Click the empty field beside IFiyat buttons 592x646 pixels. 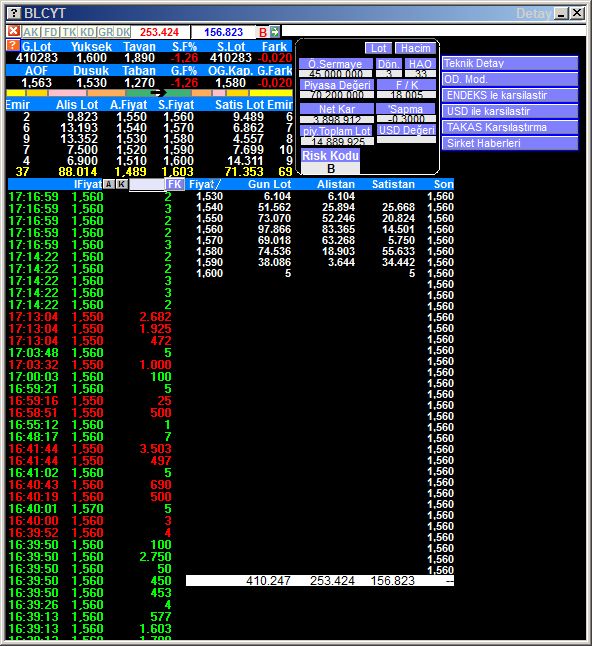click(146, 185)
